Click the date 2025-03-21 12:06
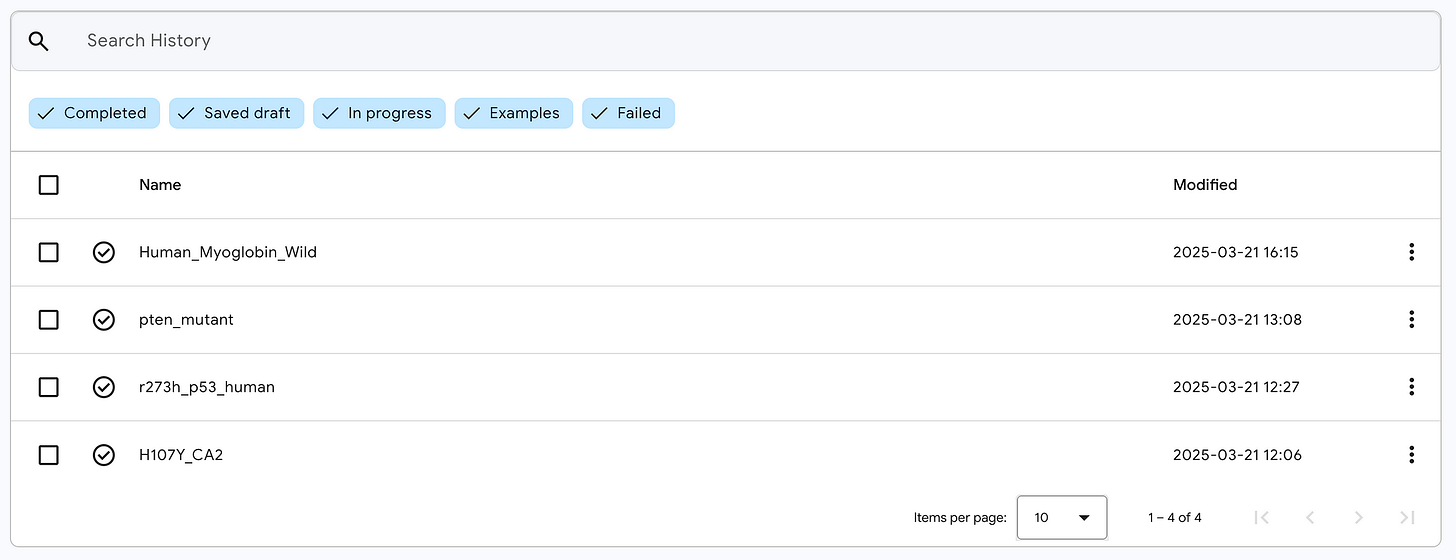This screenshot has width=1456, height=560. point(1237,455)
